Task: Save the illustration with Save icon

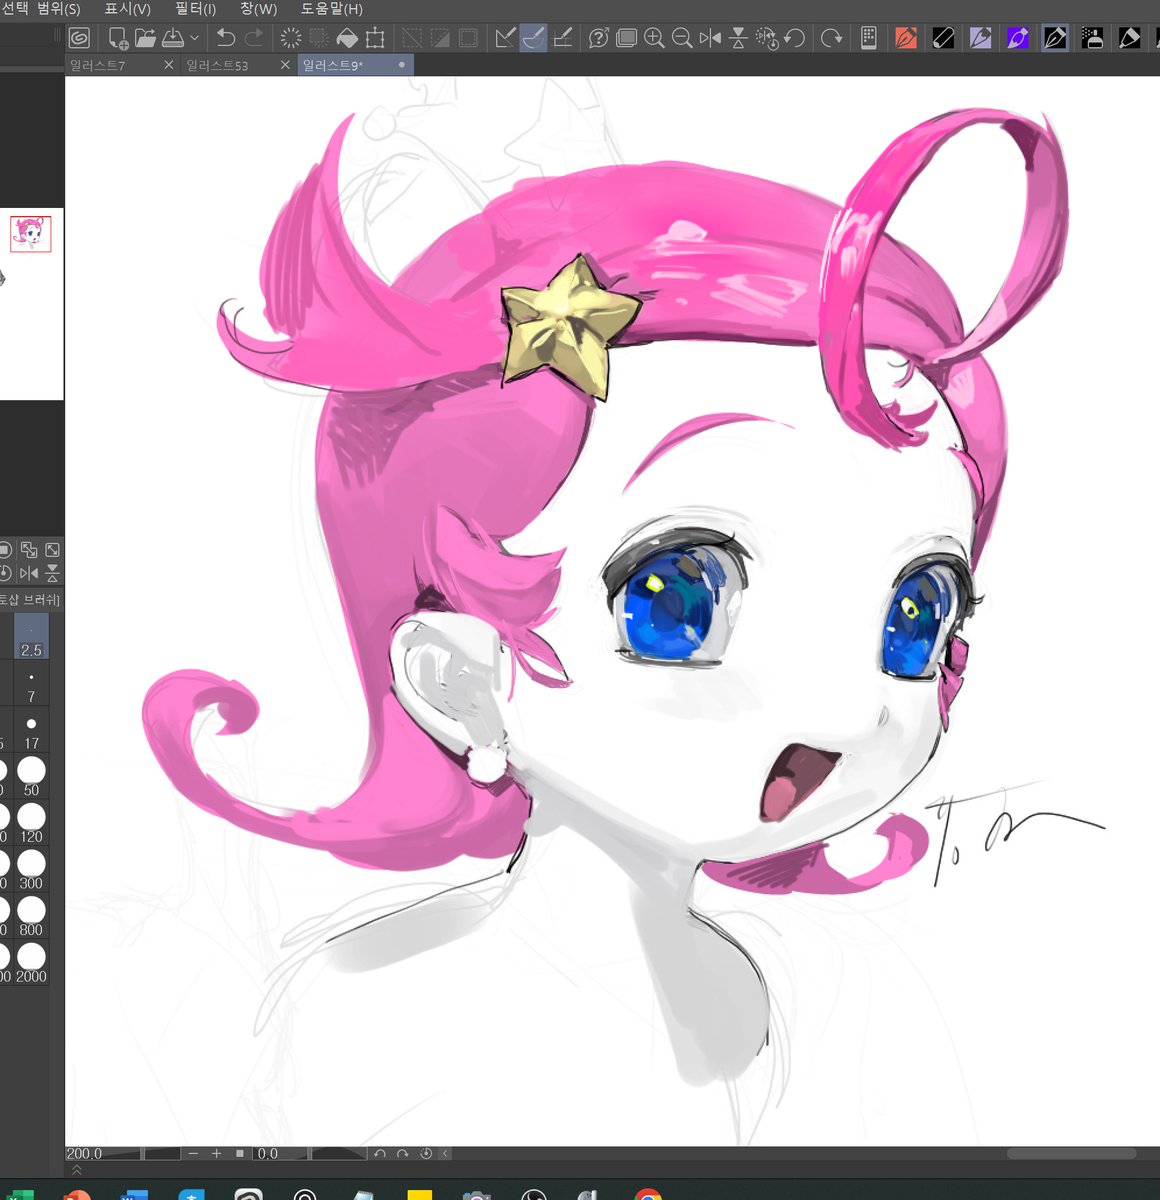Action: [x=172, y=38]
